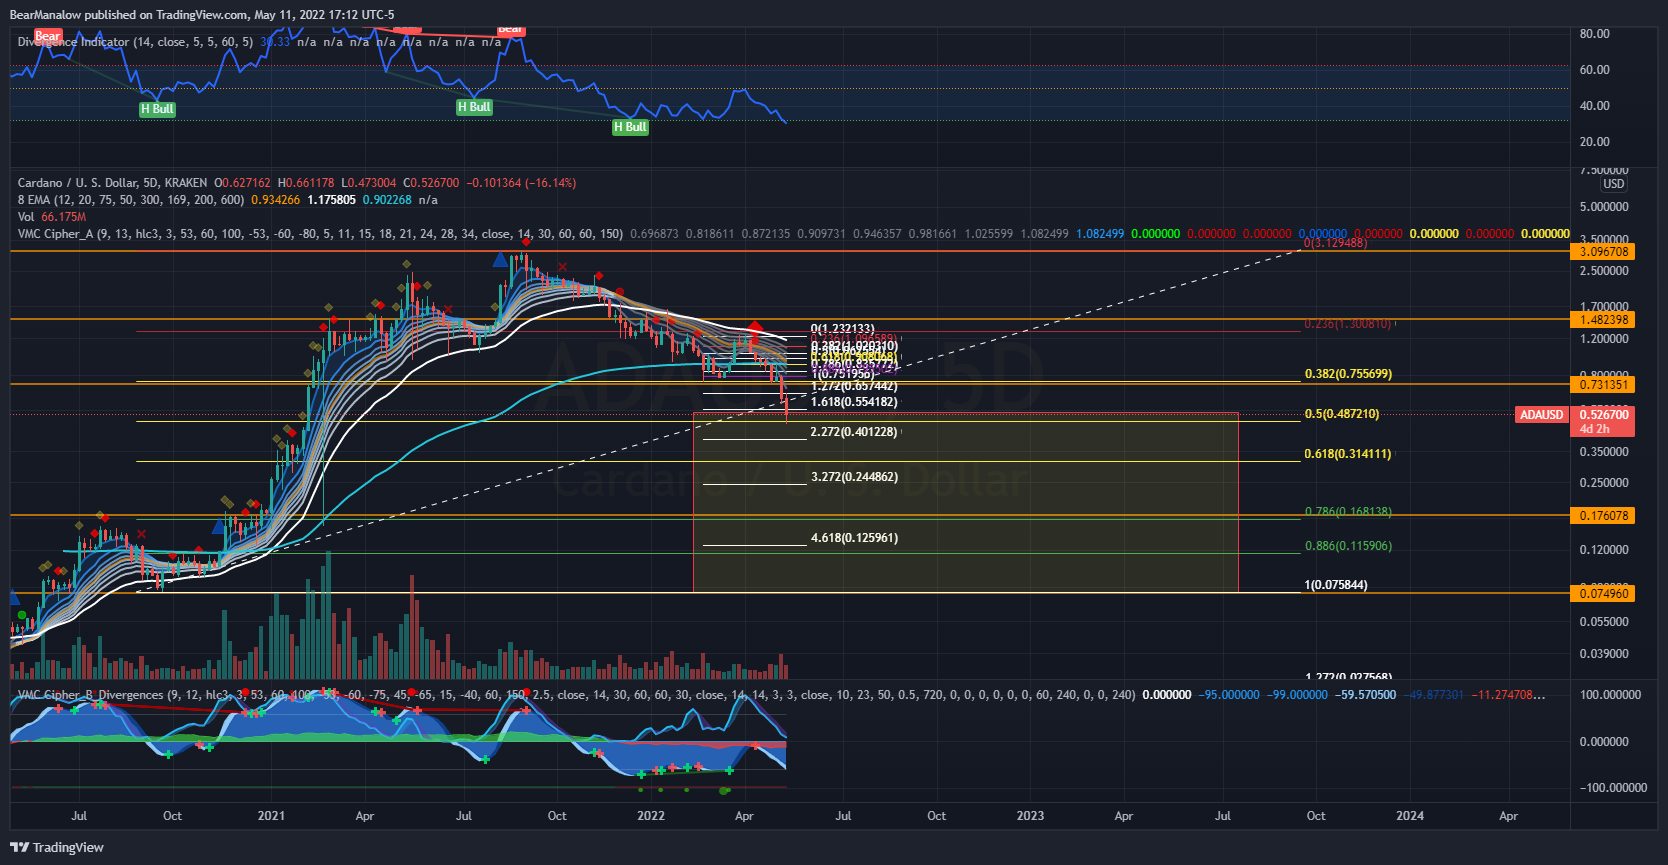The height and width of the screenshot is (865, 1668).
Task: Select the Fib level 0.886(0.115906) label
Action: [1348, 546]
